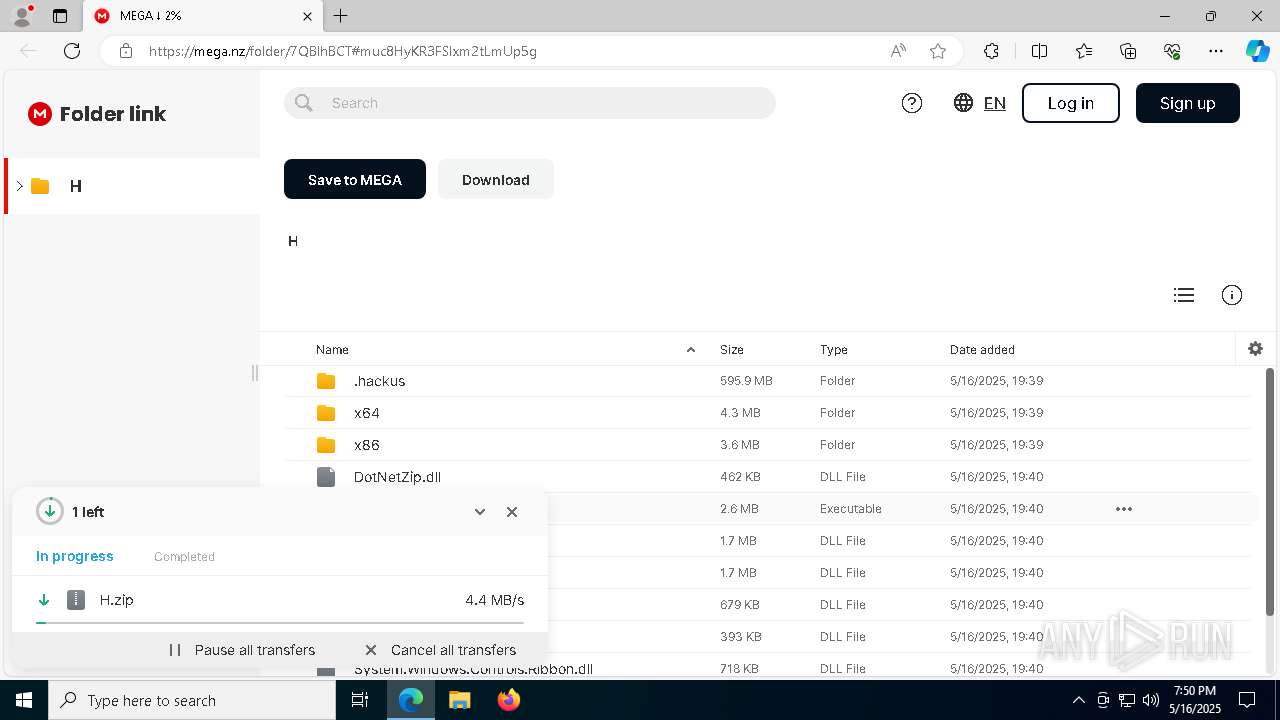Open Task View on taskbar
This screenshot has width=1280, height=720.
tap(360, 700)
